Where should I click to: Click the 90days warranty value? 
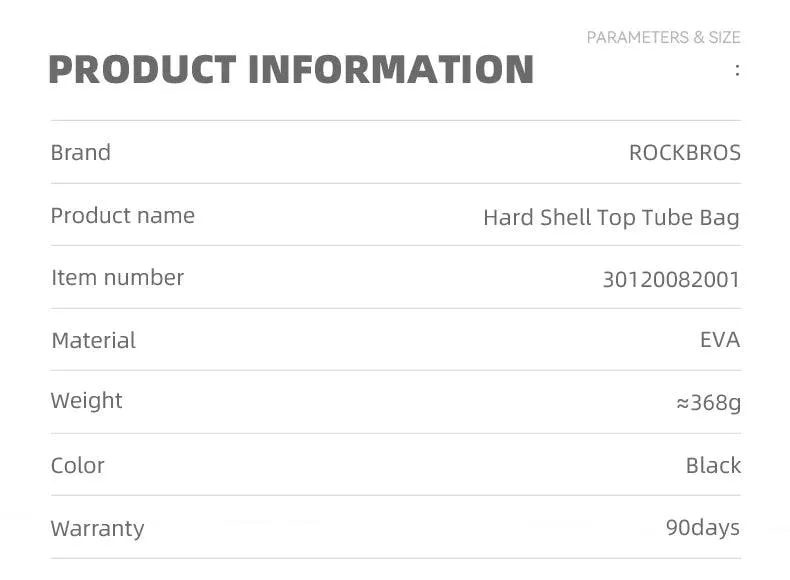703,528
